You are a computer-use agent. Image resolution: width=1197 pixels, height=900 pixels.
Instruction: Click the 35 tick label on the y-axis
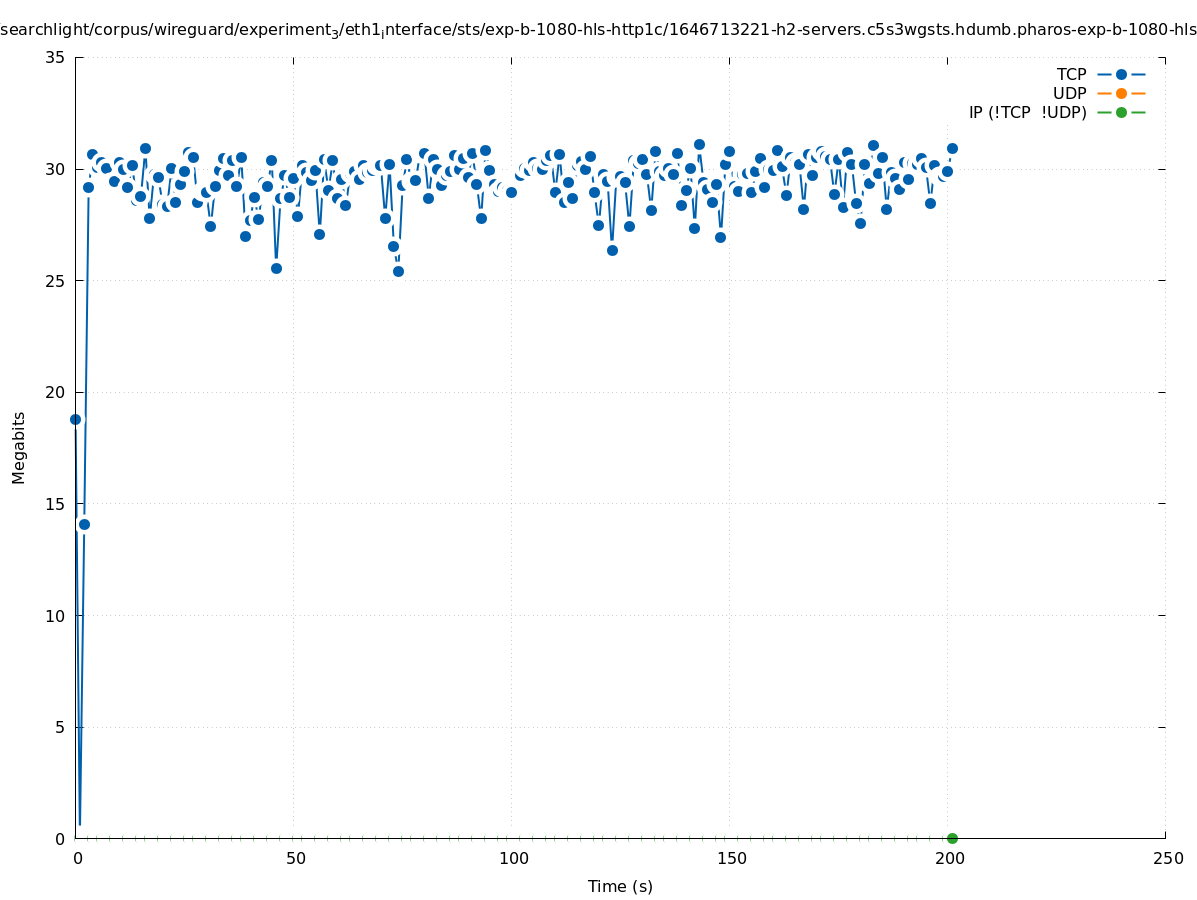click(56, 57)
